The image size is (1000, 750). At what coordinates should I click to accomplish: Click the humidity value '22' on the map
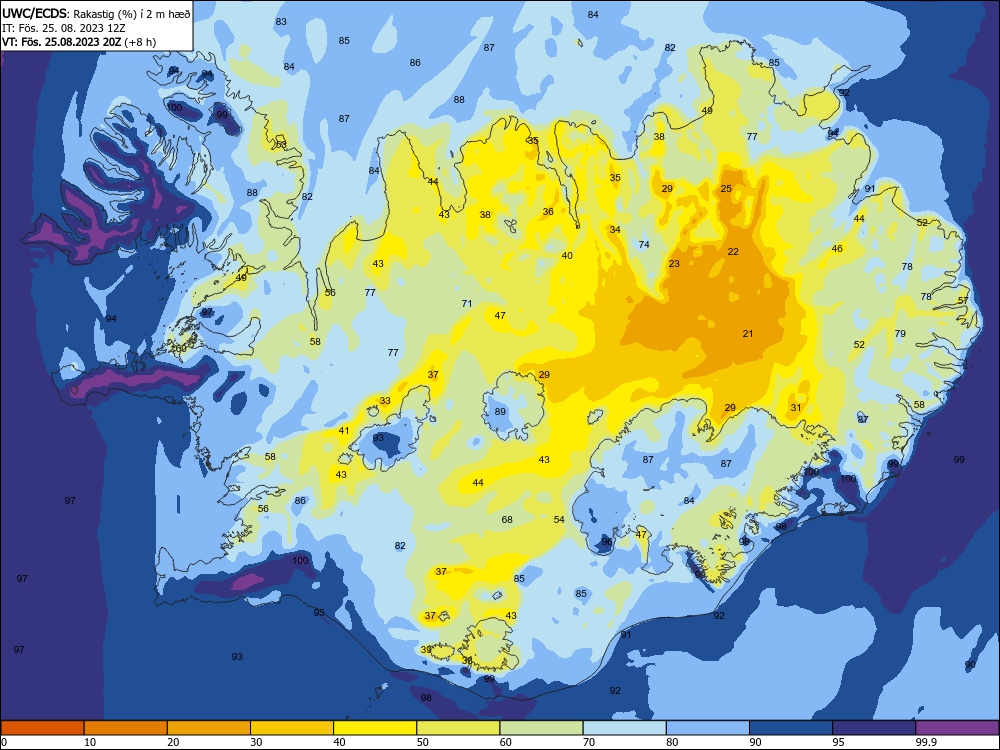(x=733, y=252)
